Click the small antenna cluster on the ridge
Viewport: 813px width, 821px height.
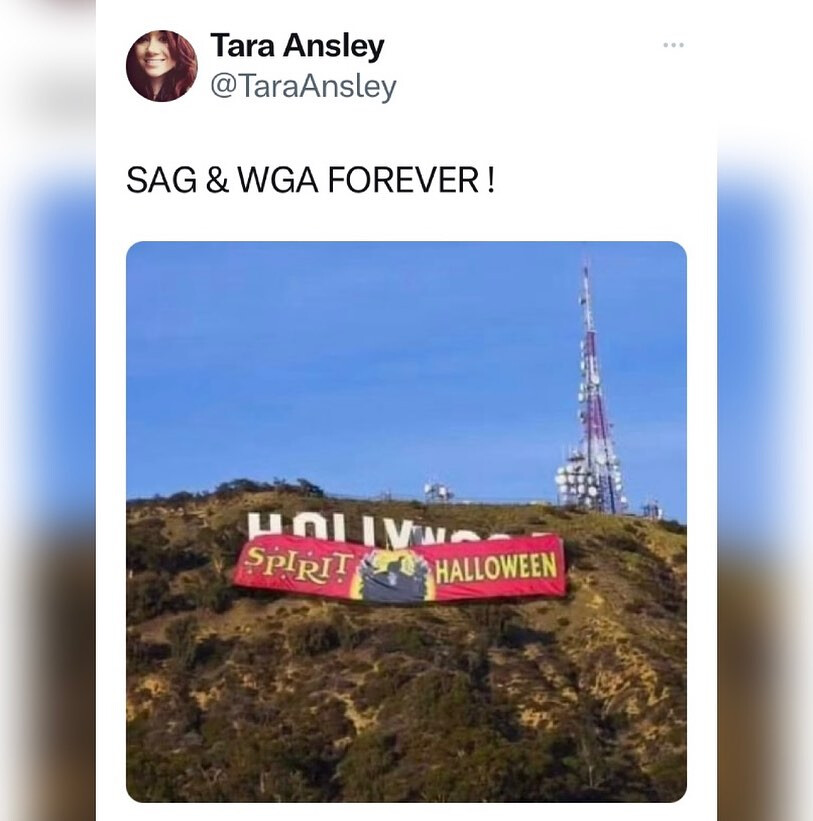point(439,492)
